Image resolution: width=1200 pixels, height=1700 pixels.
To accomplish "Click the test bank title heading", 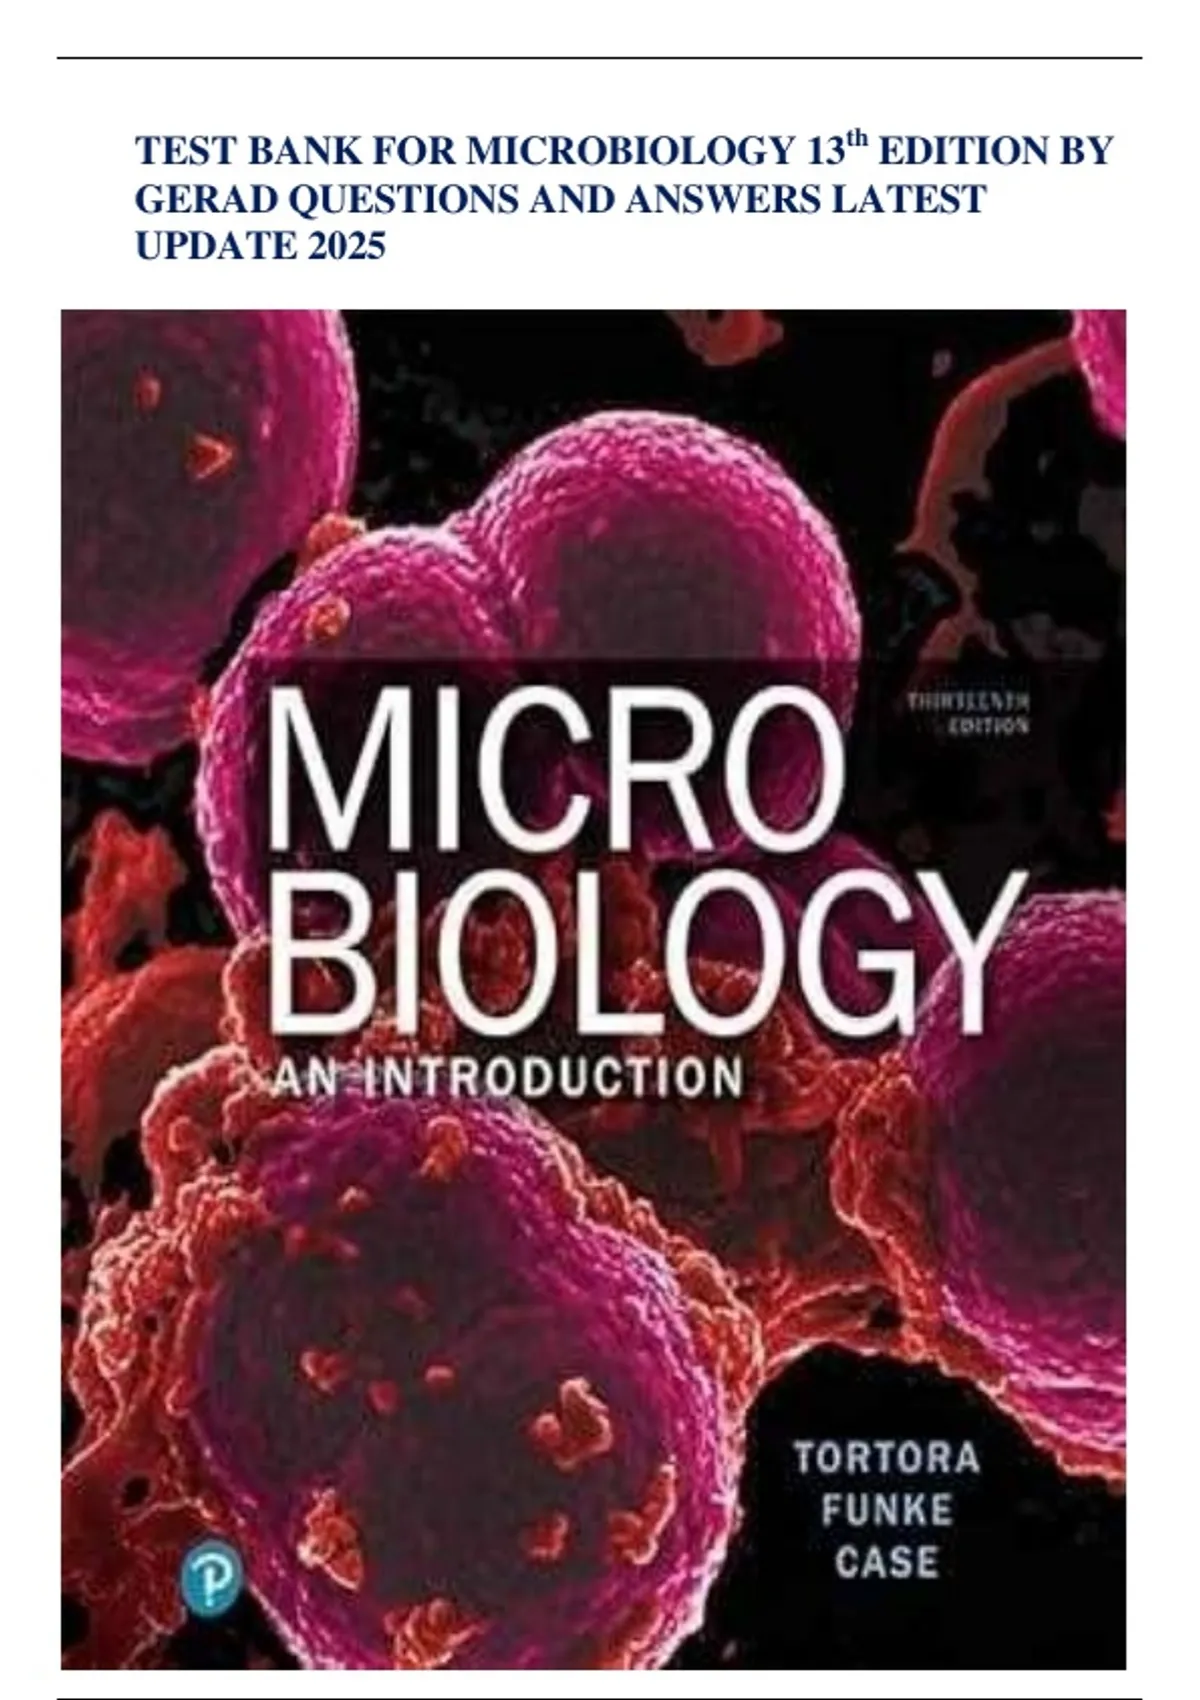I will (x=624, y=198).
